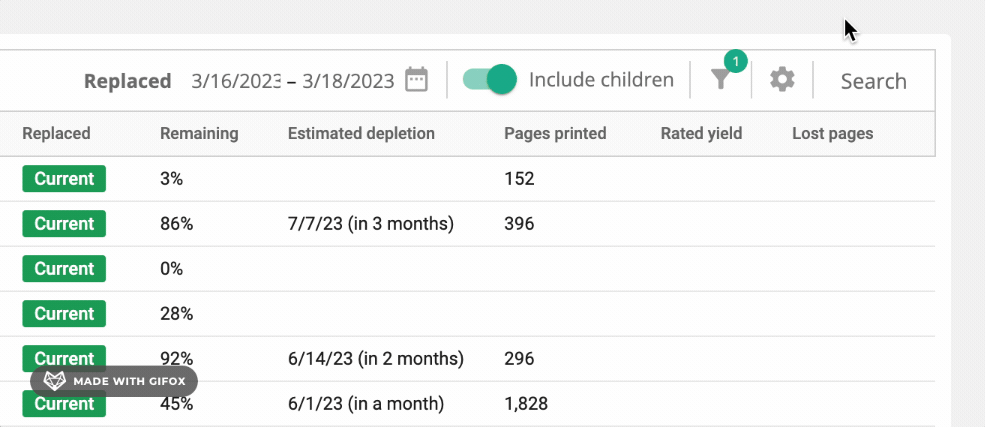
Task: Open the settings gear icon
Action: point(782,80)
